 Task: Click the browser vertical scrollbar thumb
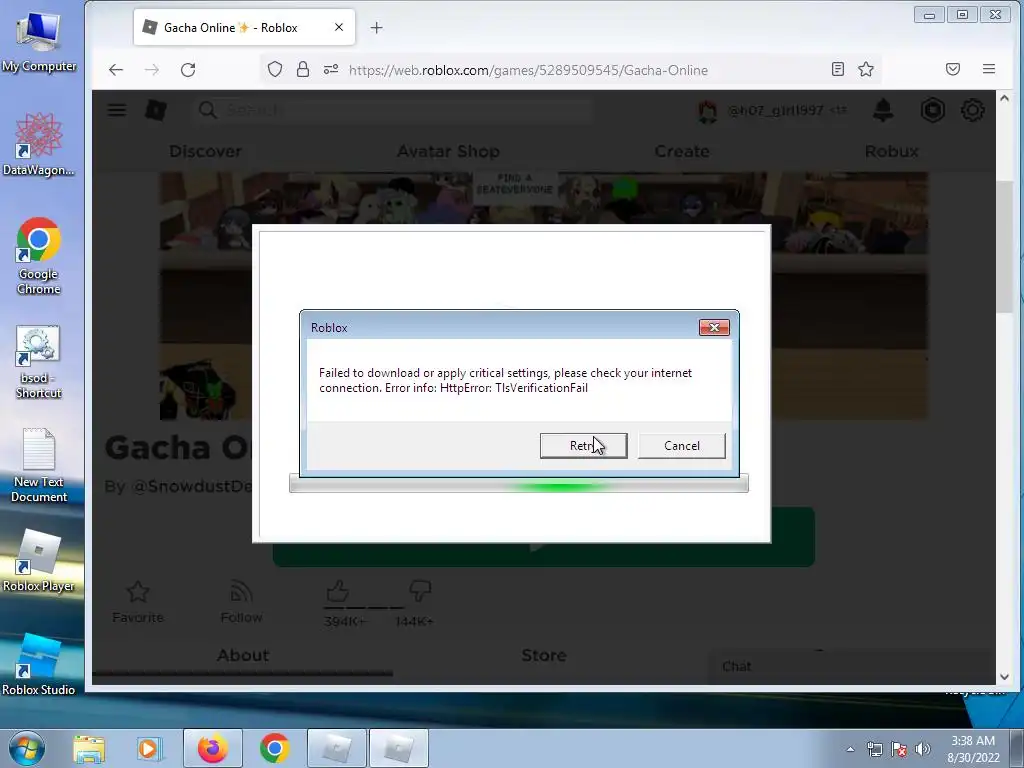coord(1004,247)
